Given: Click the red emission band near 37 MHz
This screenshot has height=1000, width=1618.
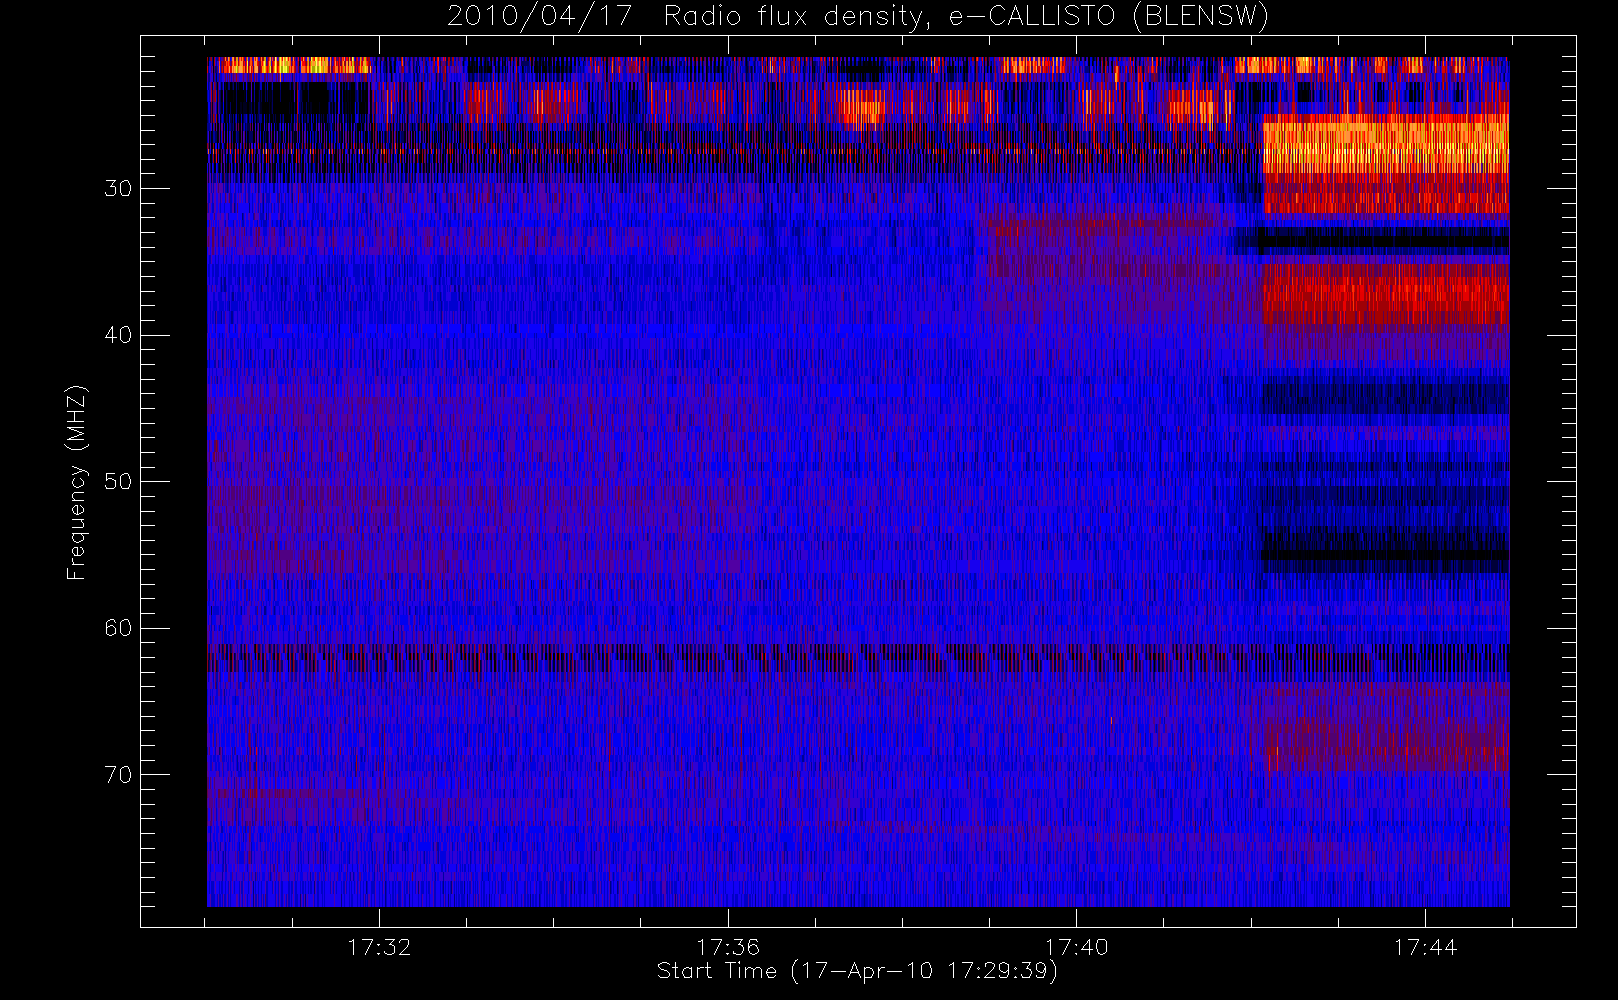Looking at the screenshot, I should pos(1386,293).
